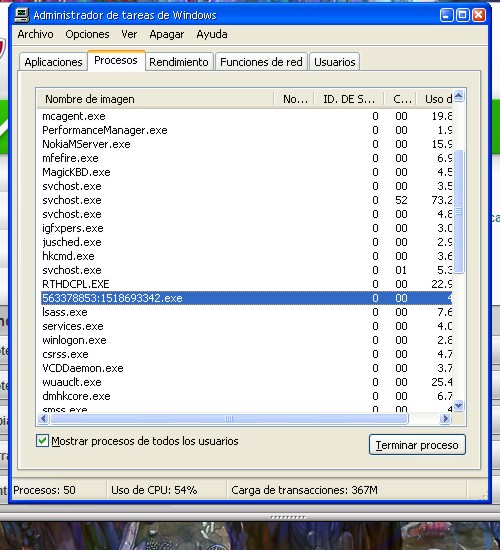500x550 pixels.
Task: Sort by the No... column header
Action: [294, 99]
